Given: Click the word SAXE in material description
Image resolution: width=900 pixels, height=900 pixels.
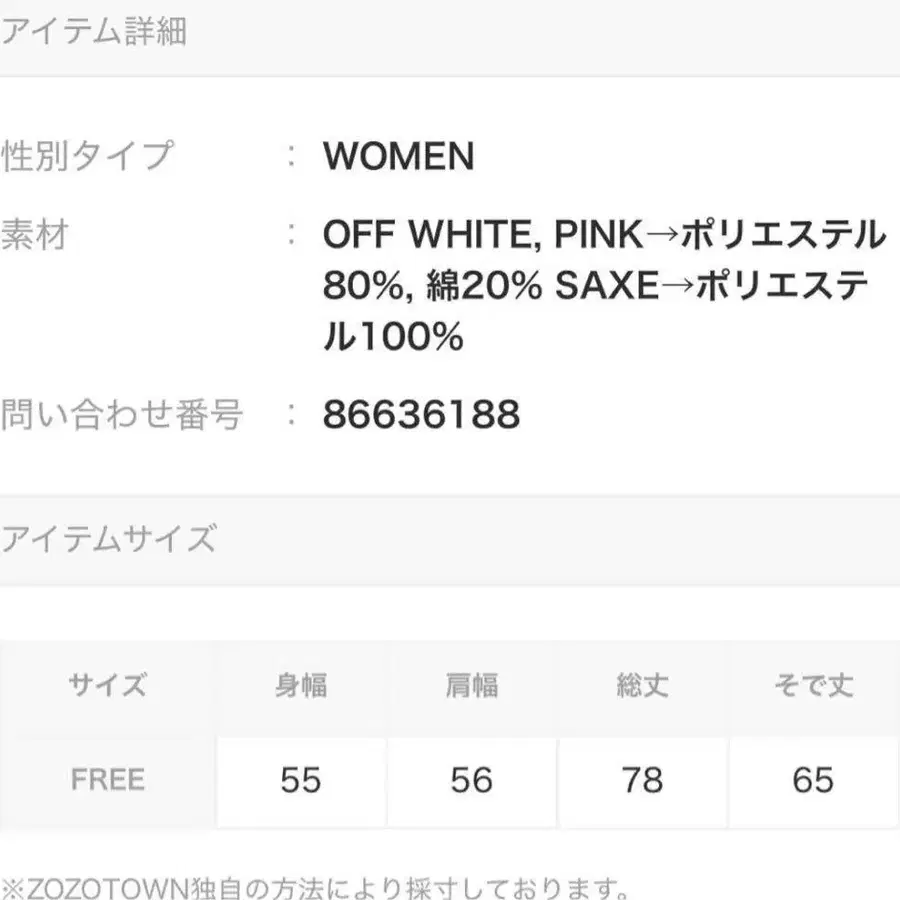Looking at the screenshot, I should (x=607, y=287).
